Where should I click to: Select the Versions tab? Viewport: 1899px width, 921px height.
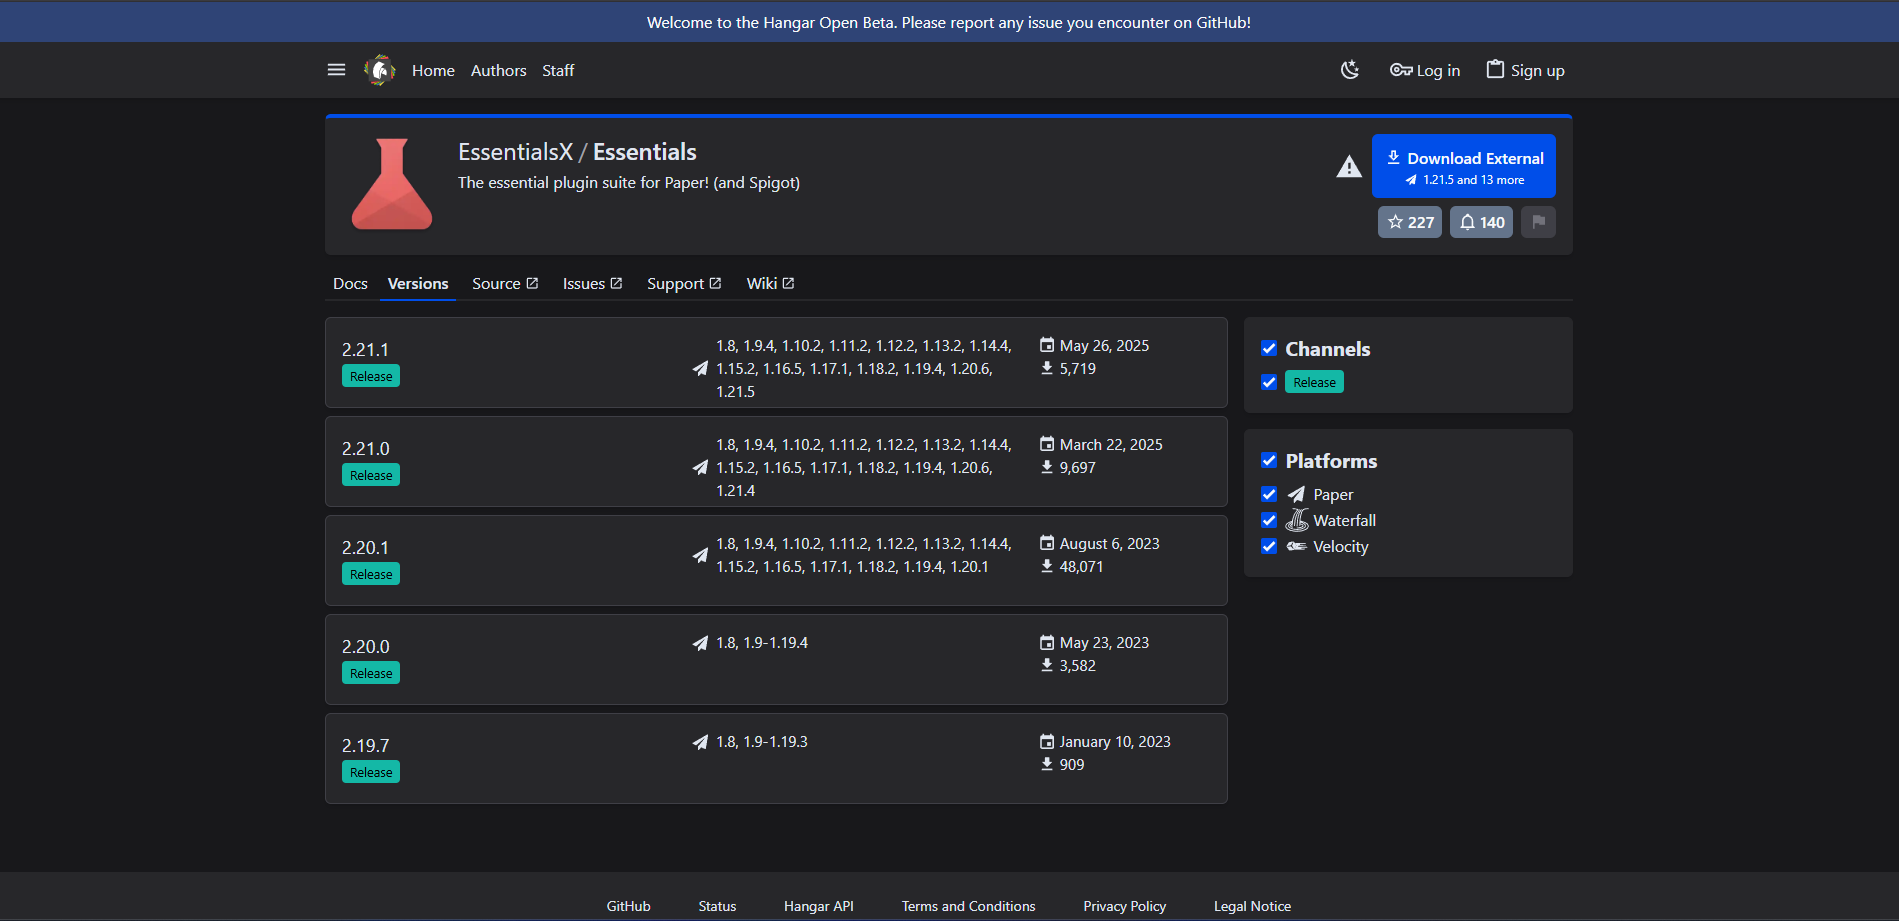point(418,283)
